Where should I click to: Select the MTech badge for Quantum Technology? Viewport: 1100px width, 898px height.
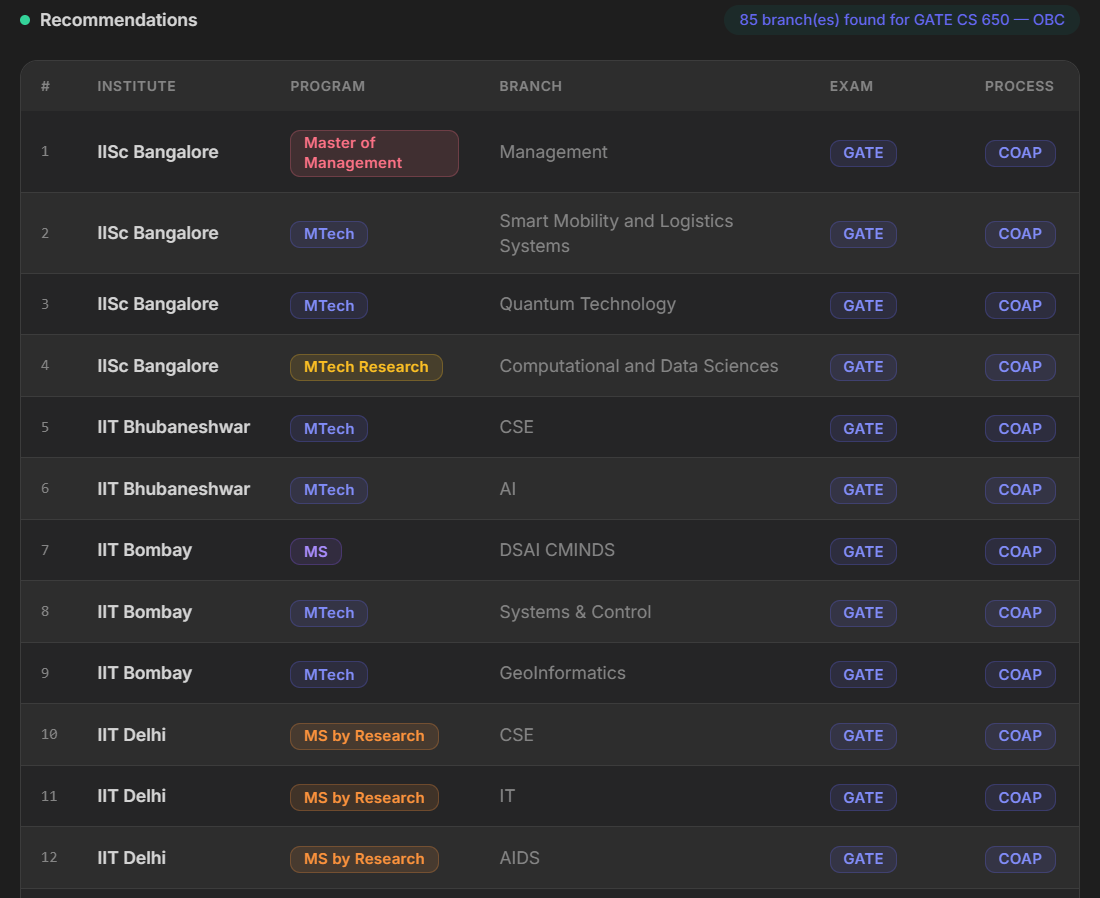coord(328,306)
